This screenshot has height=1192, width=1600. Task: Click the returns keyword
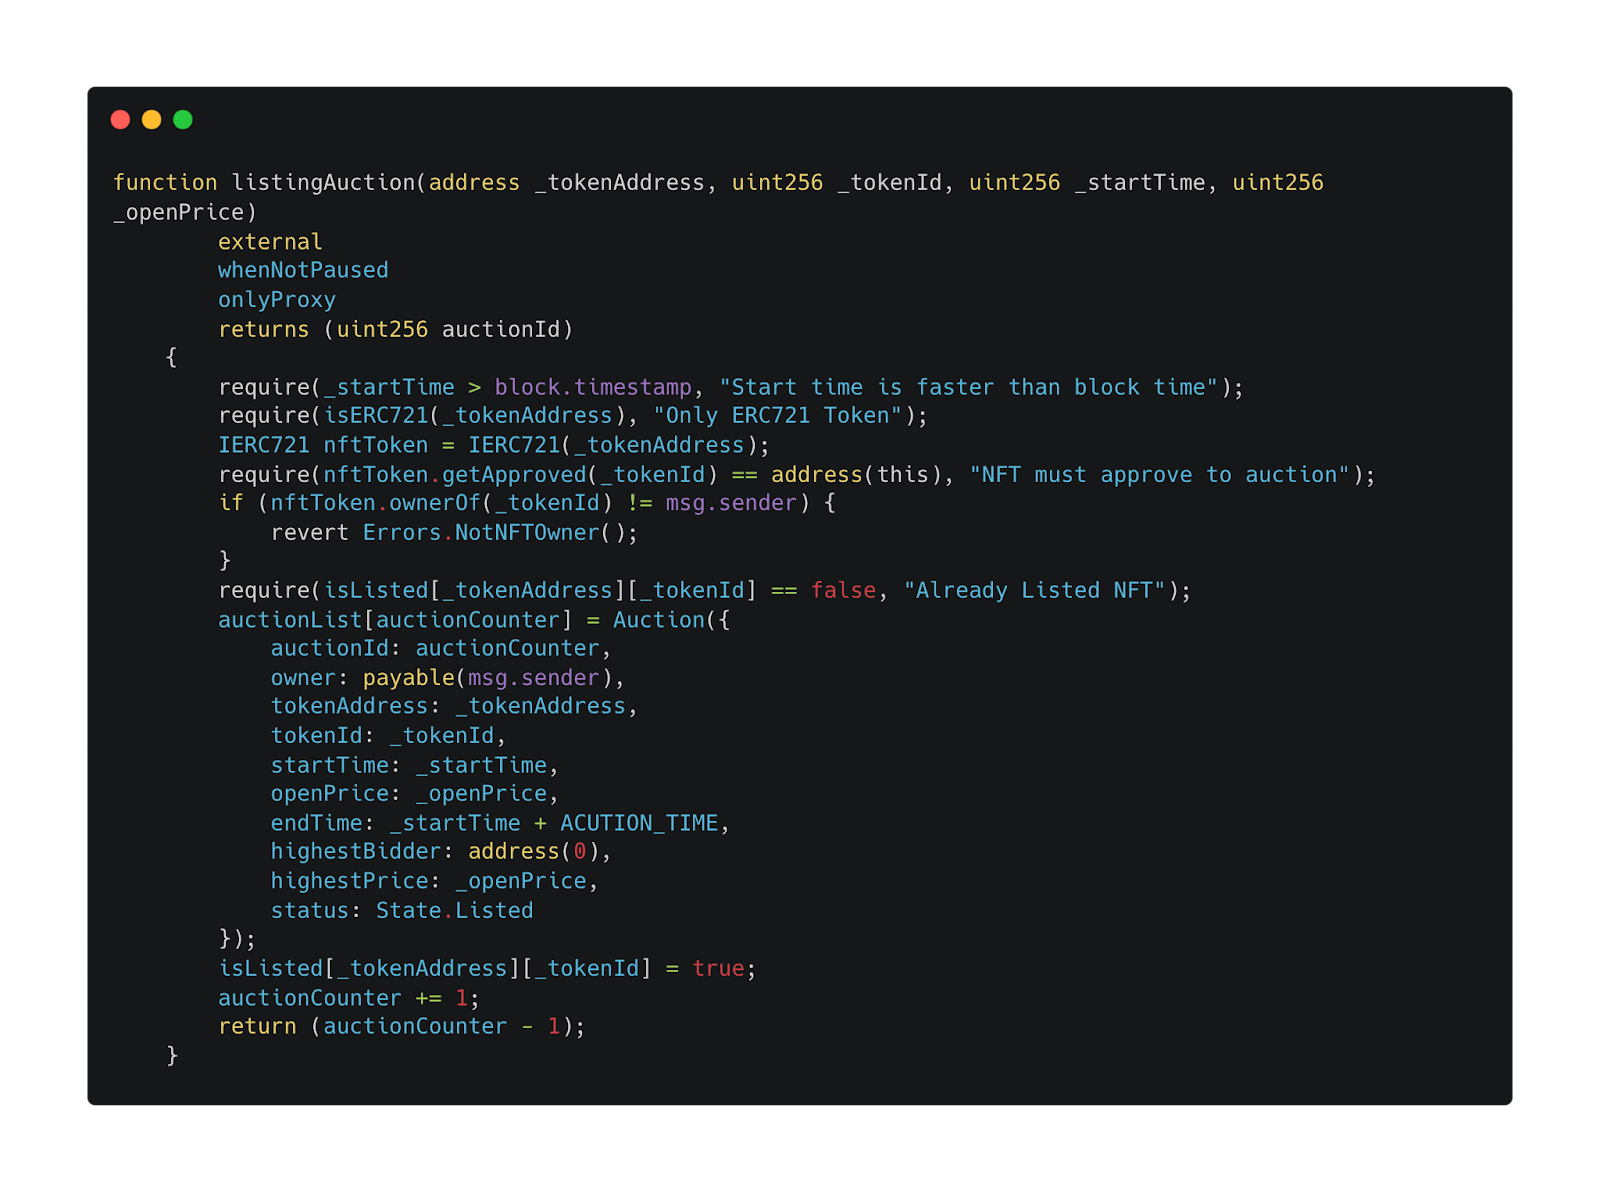[x=264, y=329]
